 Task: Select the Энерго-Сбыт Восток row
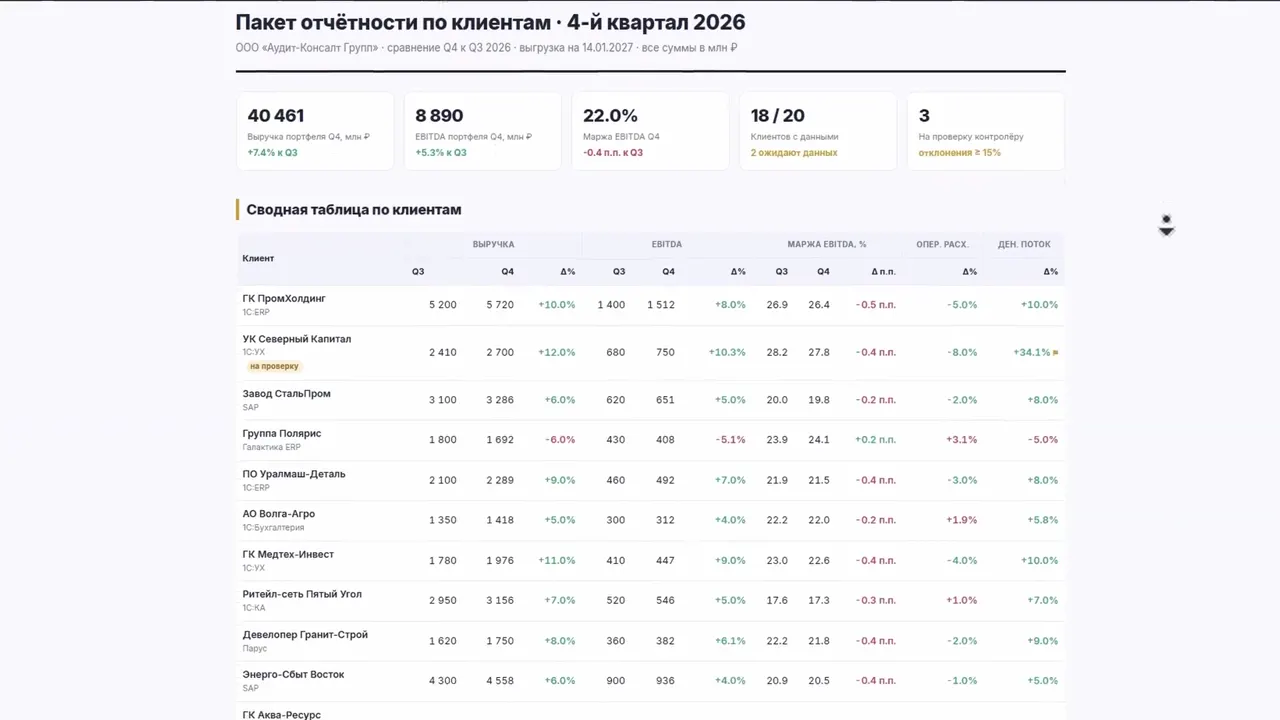[x=651, y=681]
